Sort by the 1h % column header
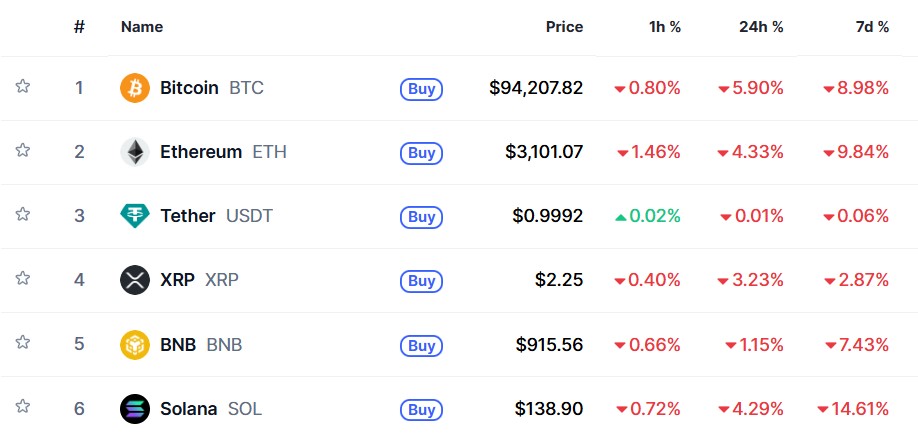This screenshot has height=438, width=918. coord(665,27)
